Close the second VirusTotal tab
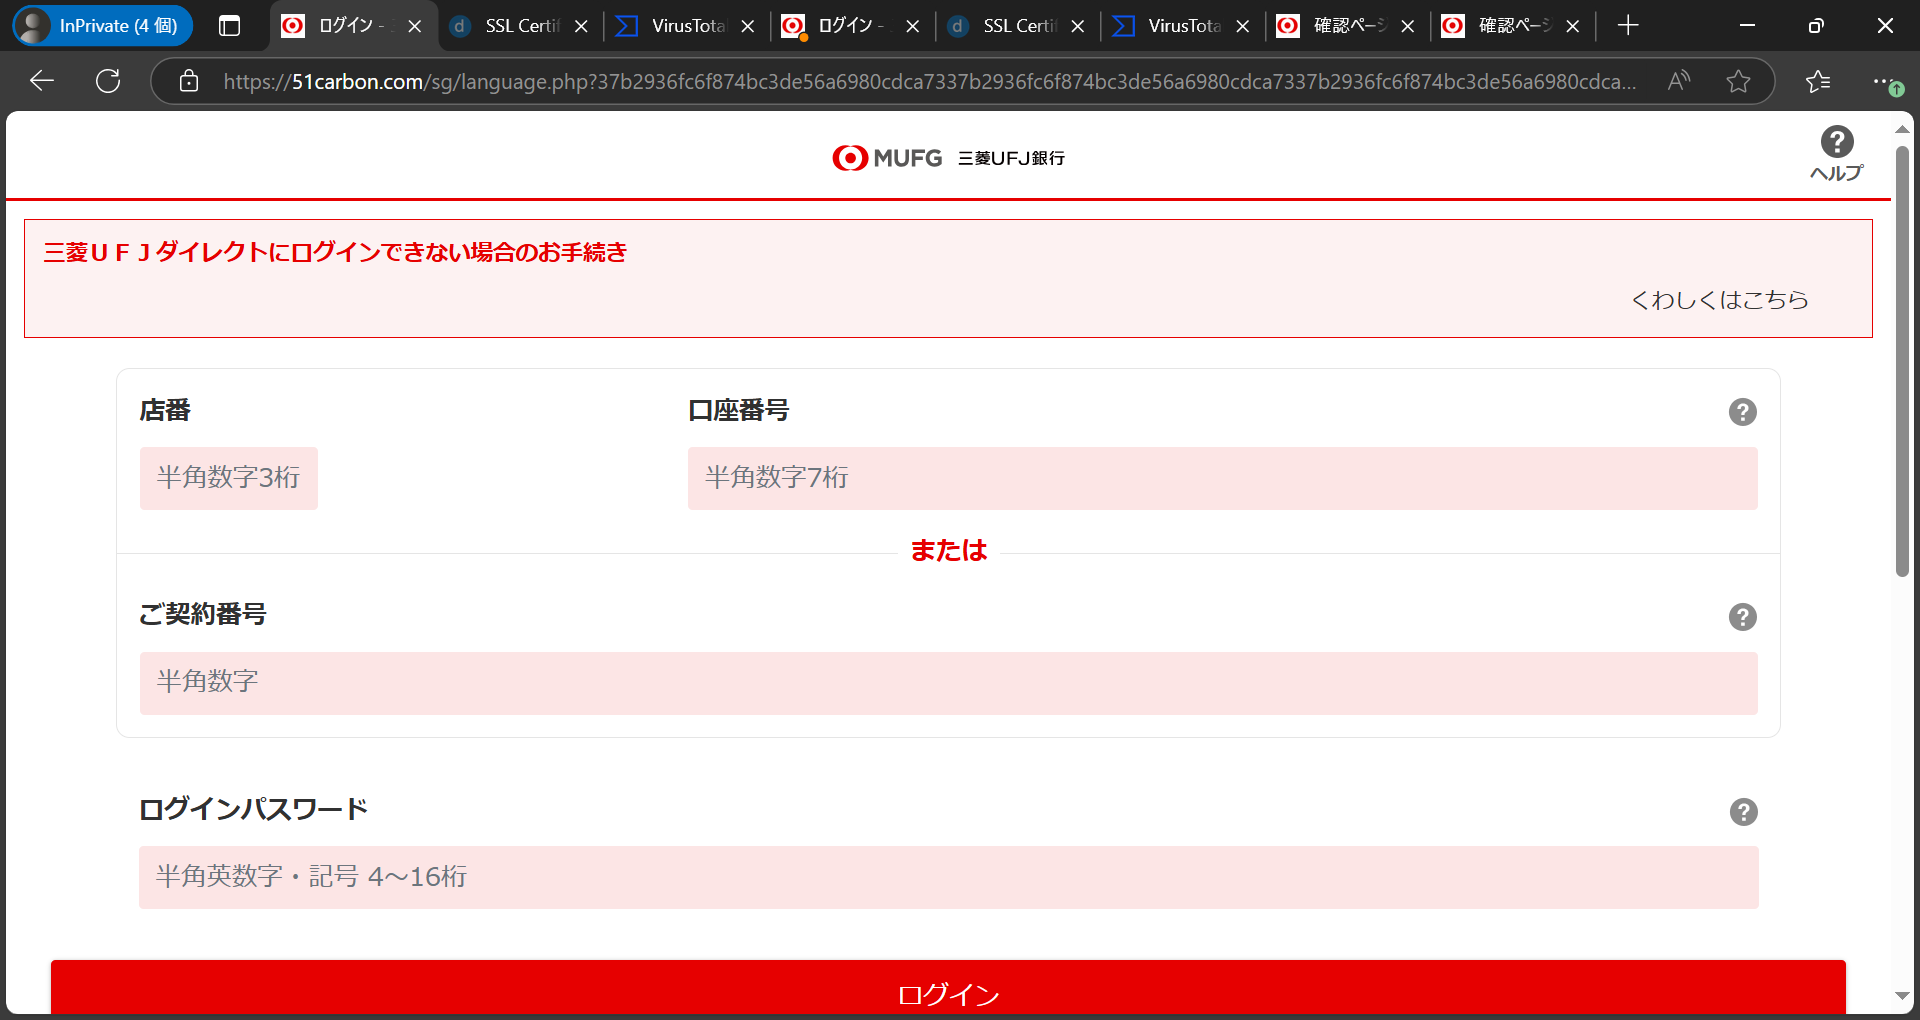The height and width of the screenshot is (1020, 1920). point(1242,26)
